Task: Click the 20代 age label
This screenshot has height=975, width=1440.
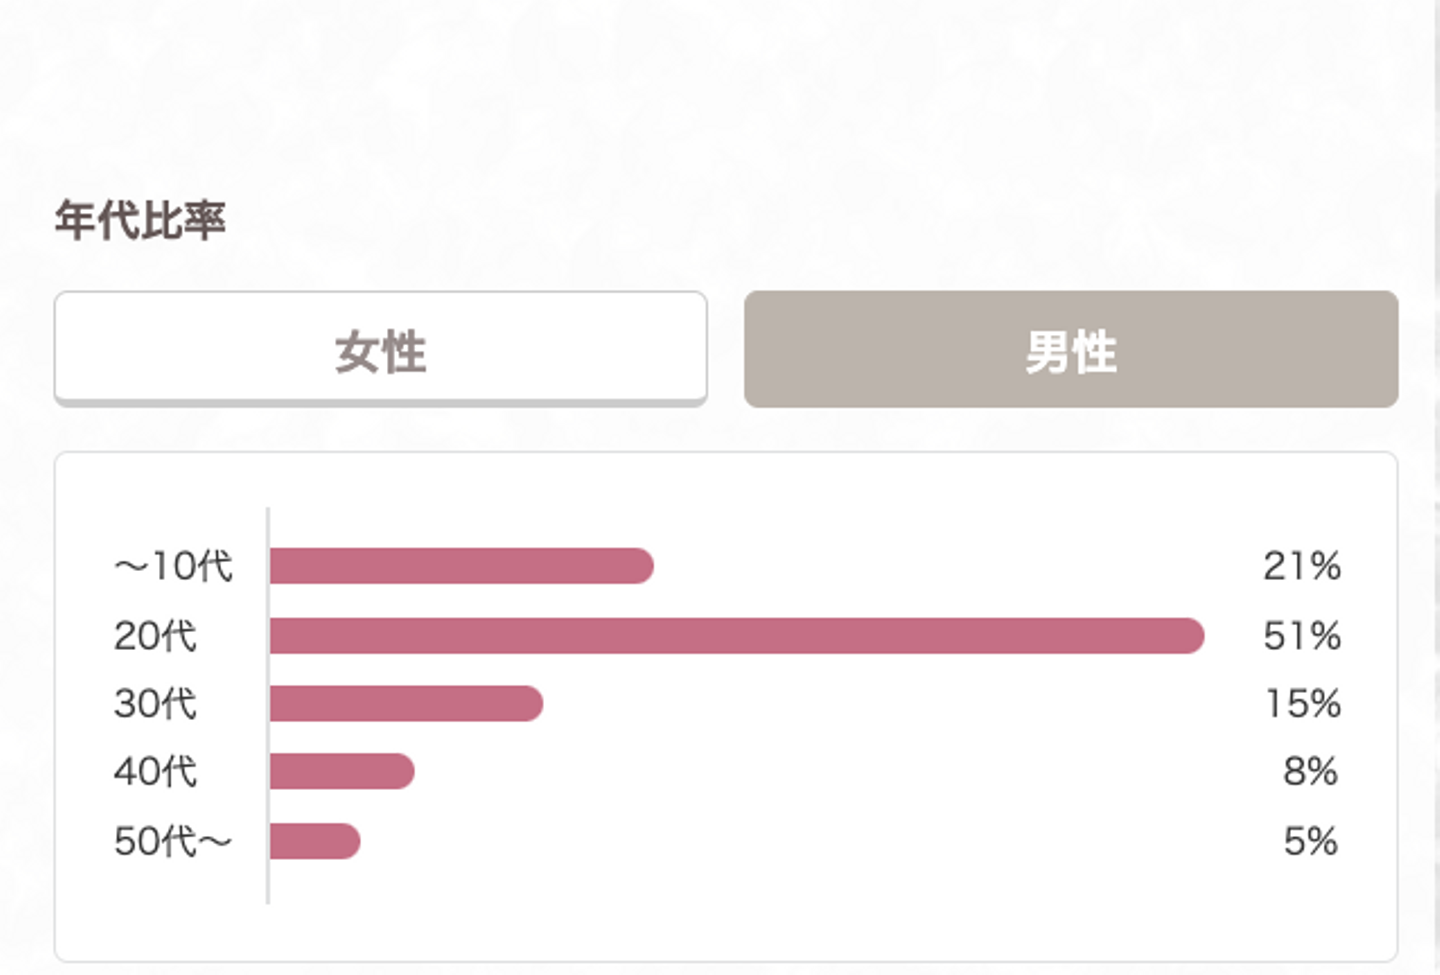Action: click(155, 636)
